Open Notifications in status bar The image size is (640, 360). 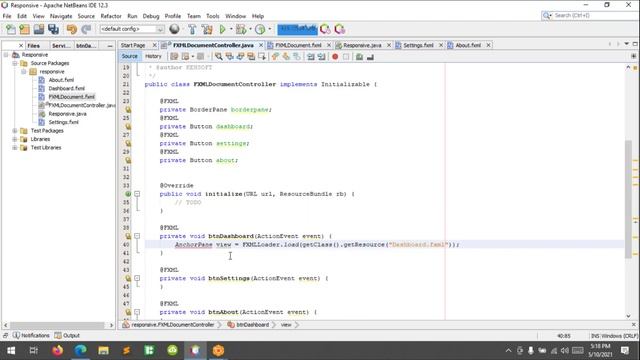click(x=31, y=336)
